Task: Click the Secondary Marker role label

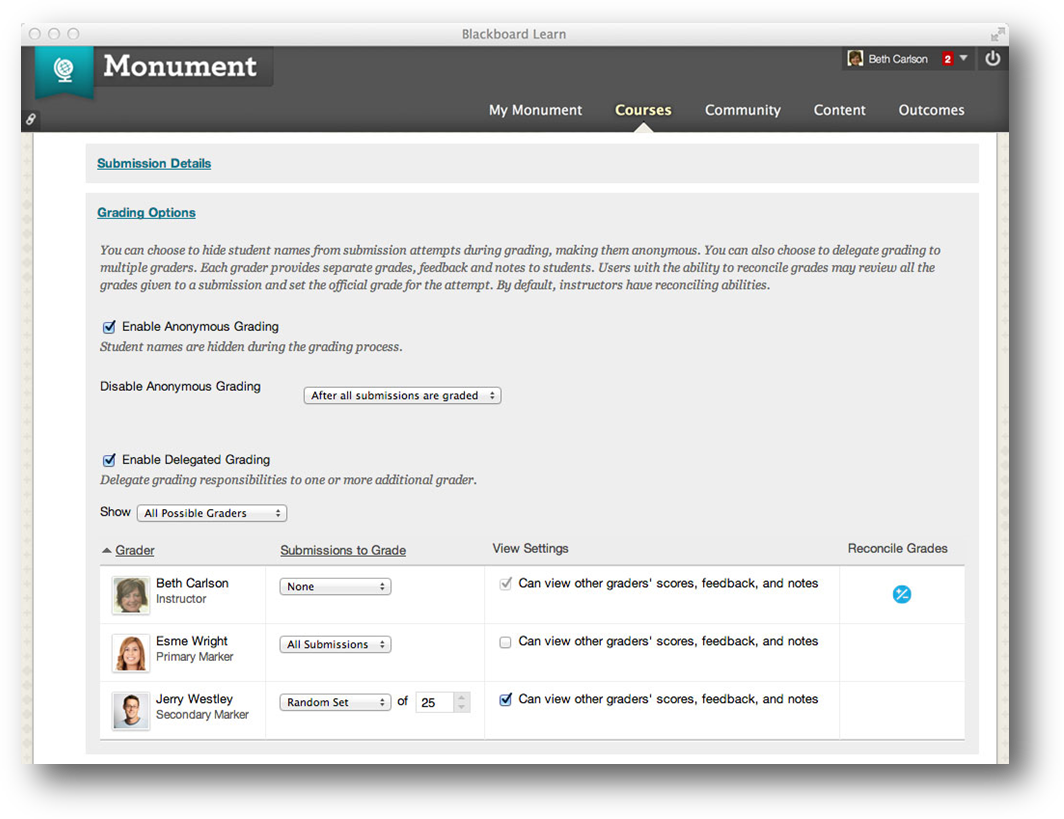Action: pos(202,715)
